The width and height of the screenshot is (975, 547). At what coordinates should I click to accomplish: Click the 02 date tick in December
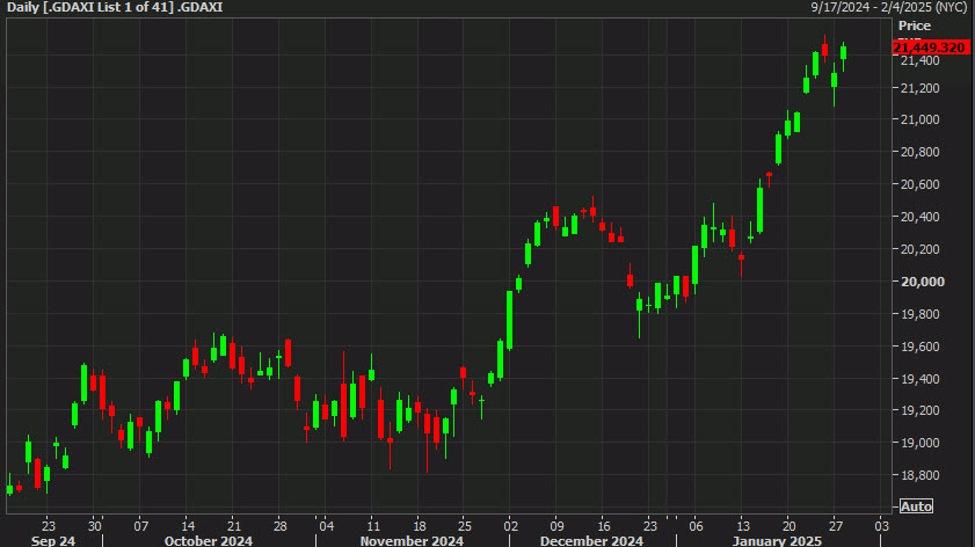(x=511, y=526)
